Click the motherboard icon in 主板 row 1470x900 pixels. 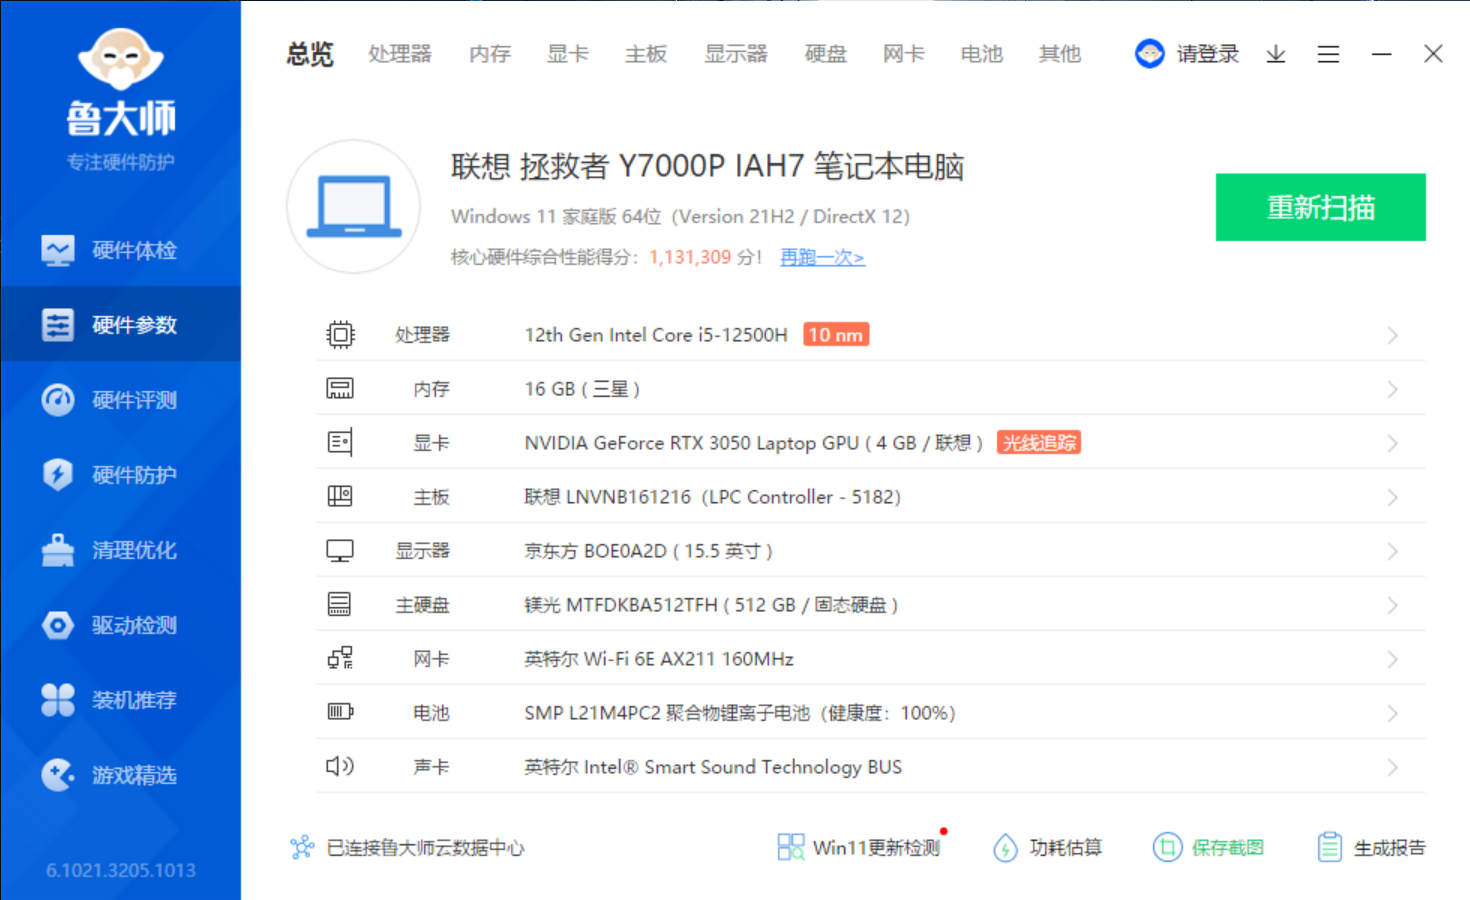[x=340, y=496]
